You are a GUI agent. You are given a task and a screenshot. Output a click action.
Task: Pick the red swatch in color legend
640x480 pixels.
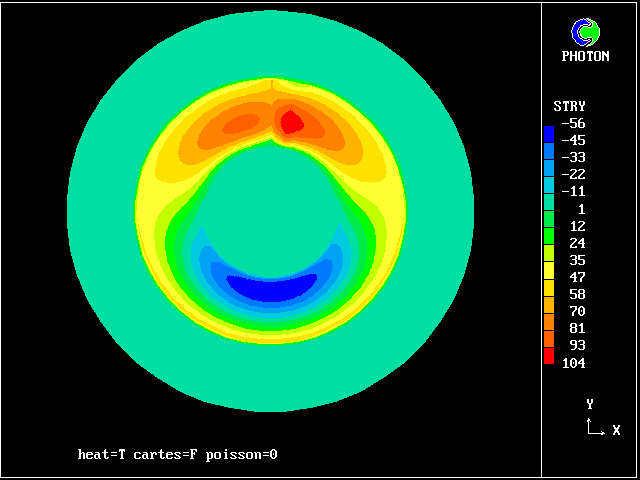tap(548, 354)
